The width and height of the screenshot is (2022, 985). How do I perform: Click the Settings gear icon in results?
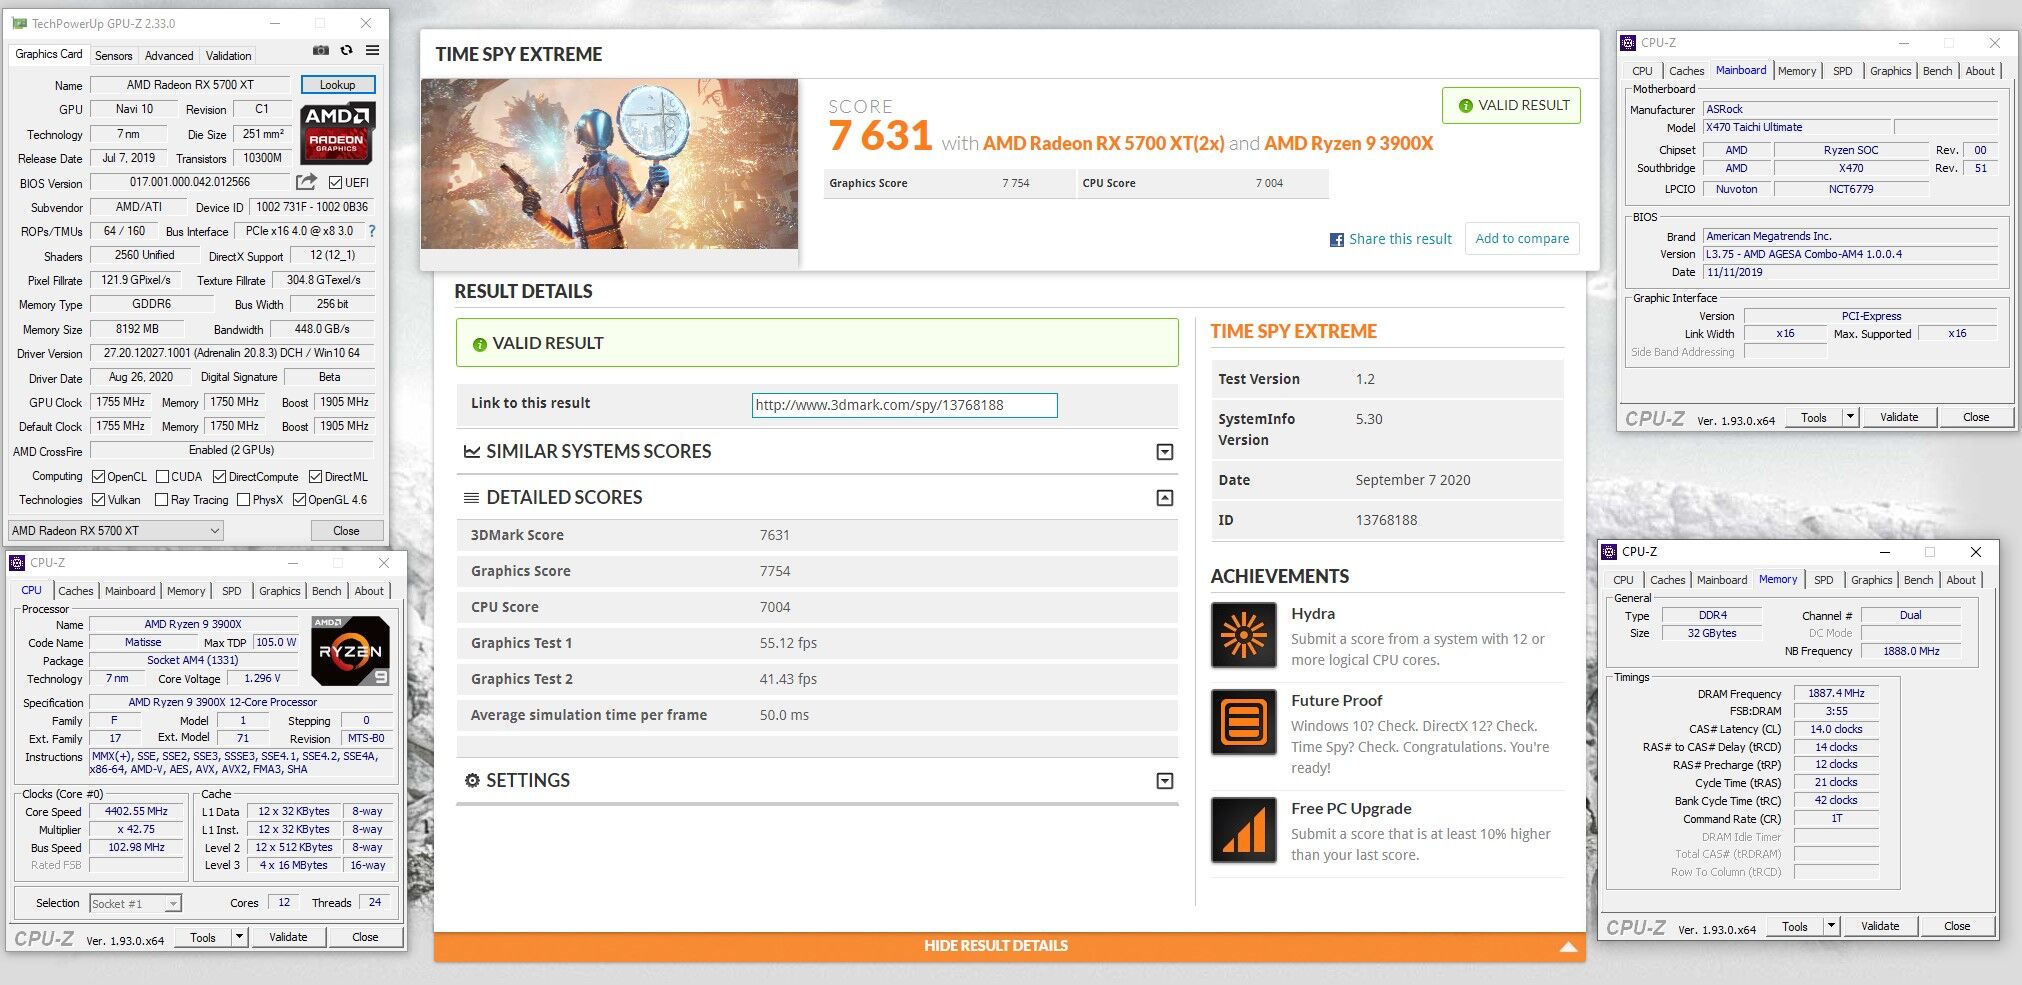[472, 780]
